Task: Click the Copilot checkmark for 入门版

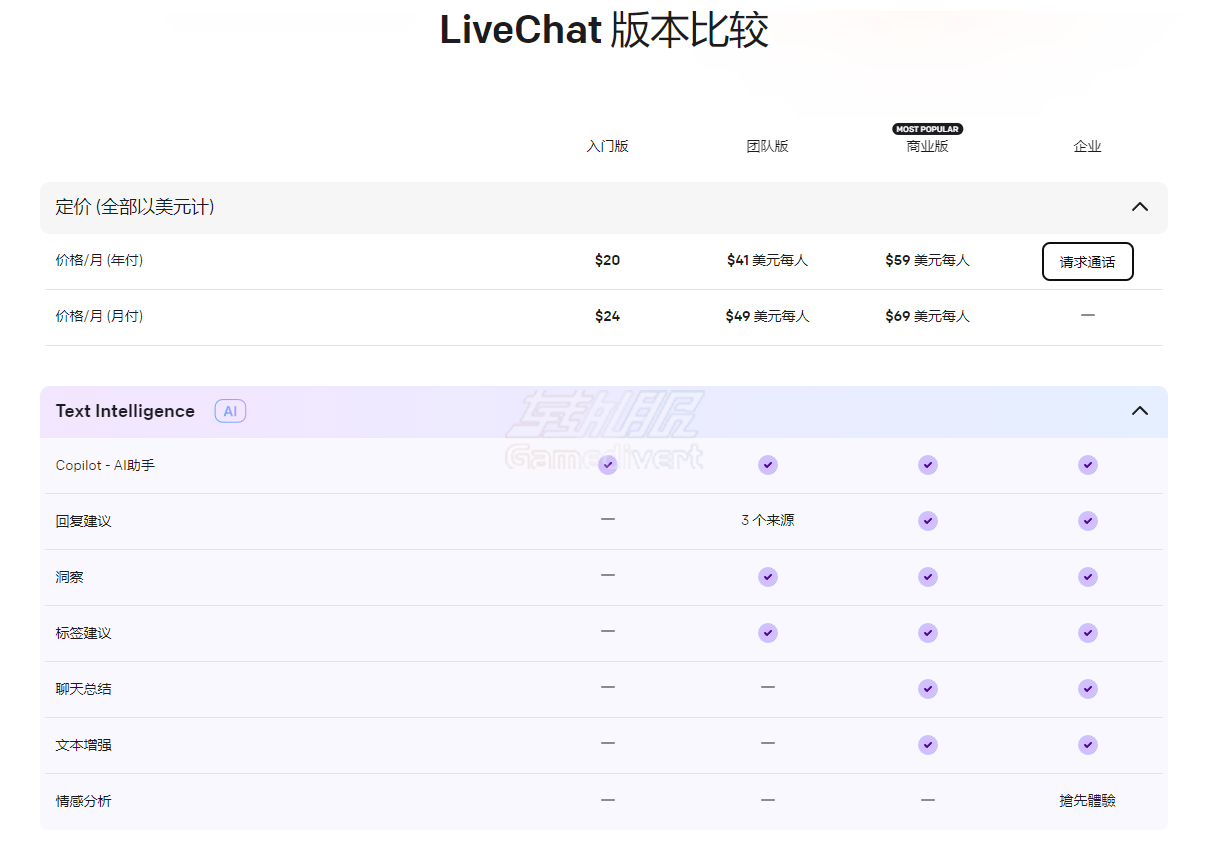Action: (x=607, y=465)
